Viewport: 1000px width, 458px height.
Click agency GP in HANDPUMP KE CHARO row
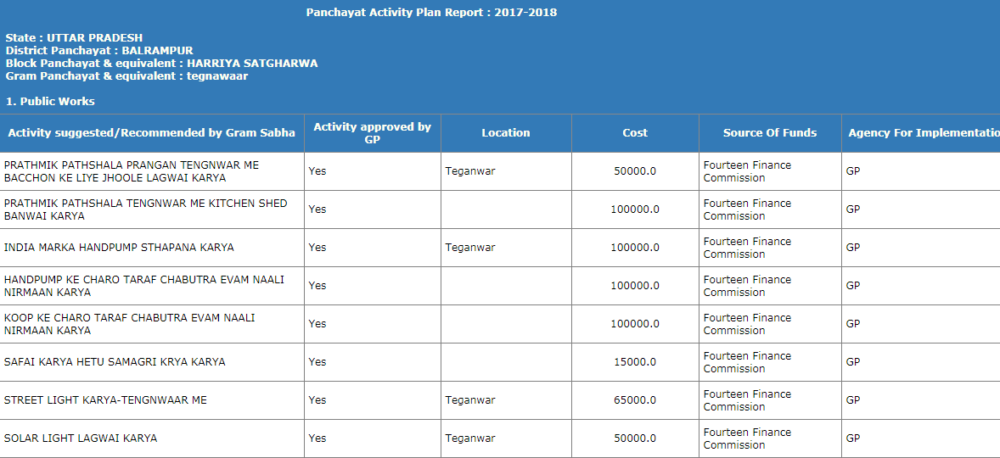click(x=853, y=286)
